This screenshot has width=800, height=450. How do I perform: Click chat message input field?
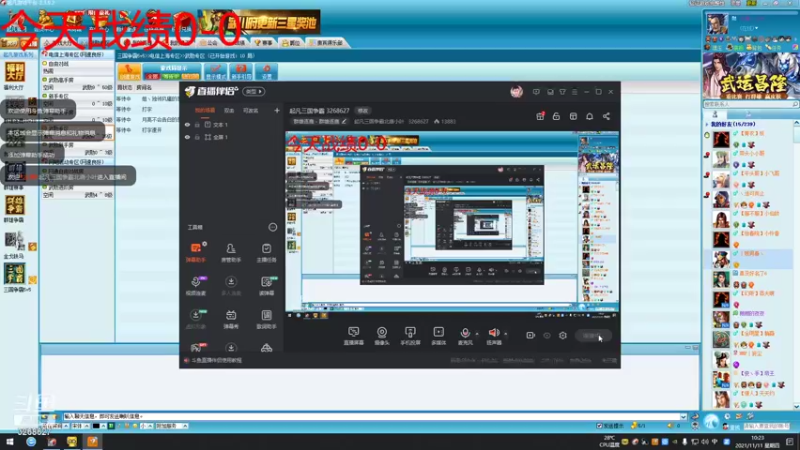(x=371, y=416)
